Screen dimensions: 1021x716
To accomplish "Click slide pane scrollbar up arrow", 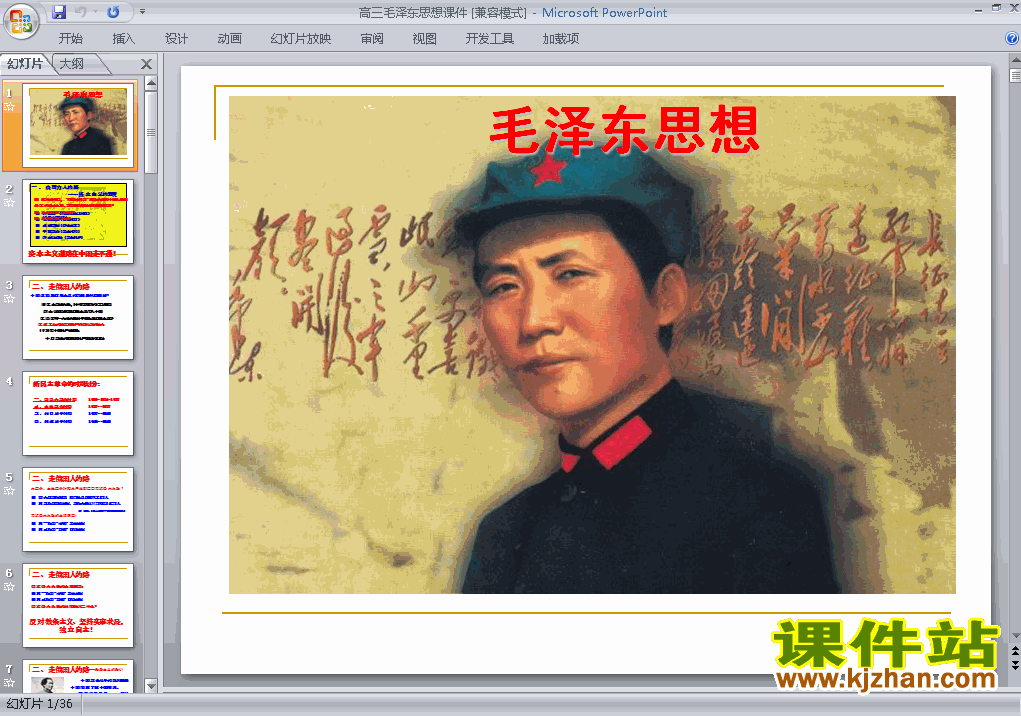I will [x=151, y=83].
